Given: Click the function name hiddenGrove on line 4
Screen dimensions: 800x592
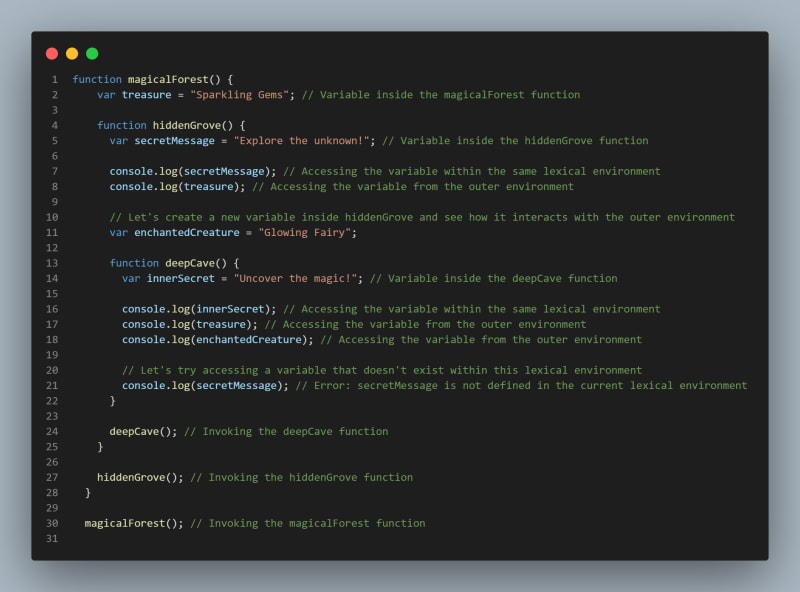Looking at the screenshot, I should coord(187,125).
